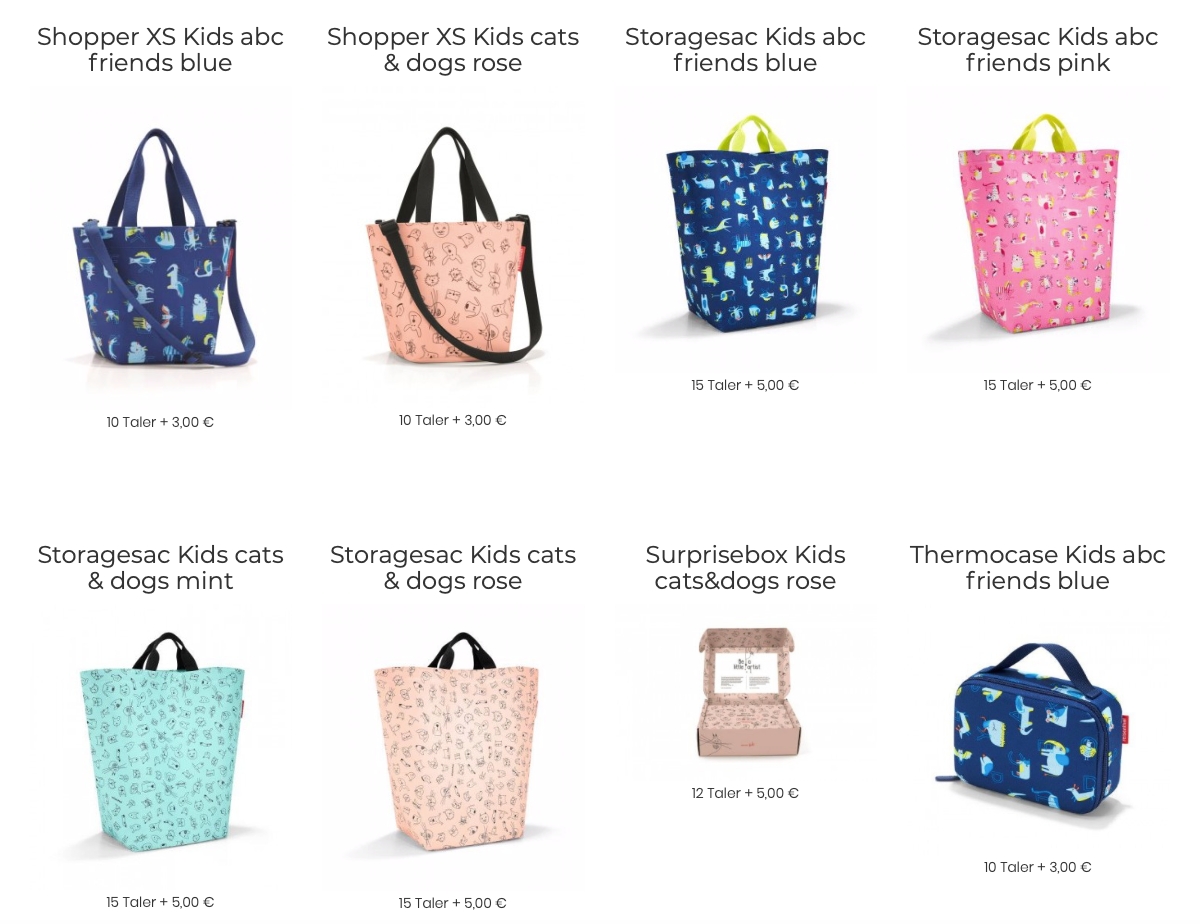View the mint storagesac product image
Image resolution: width=1200 pixels, height=924 pixels.
pyautogui.click(x=160, y=746)
